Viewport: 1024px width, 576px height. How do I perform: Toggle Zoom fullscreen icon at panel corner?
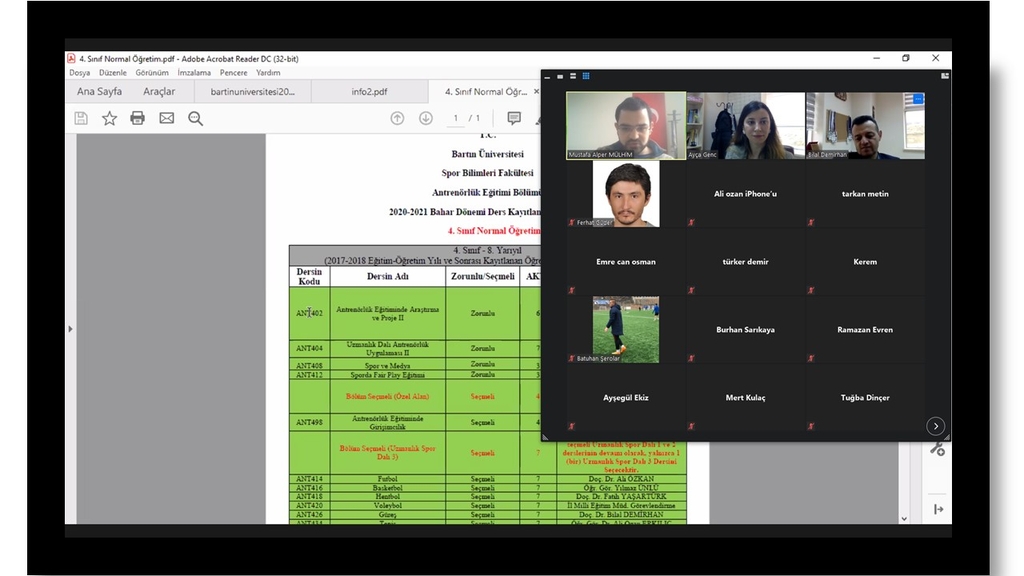pyautogui.click(x=945, y=76)
